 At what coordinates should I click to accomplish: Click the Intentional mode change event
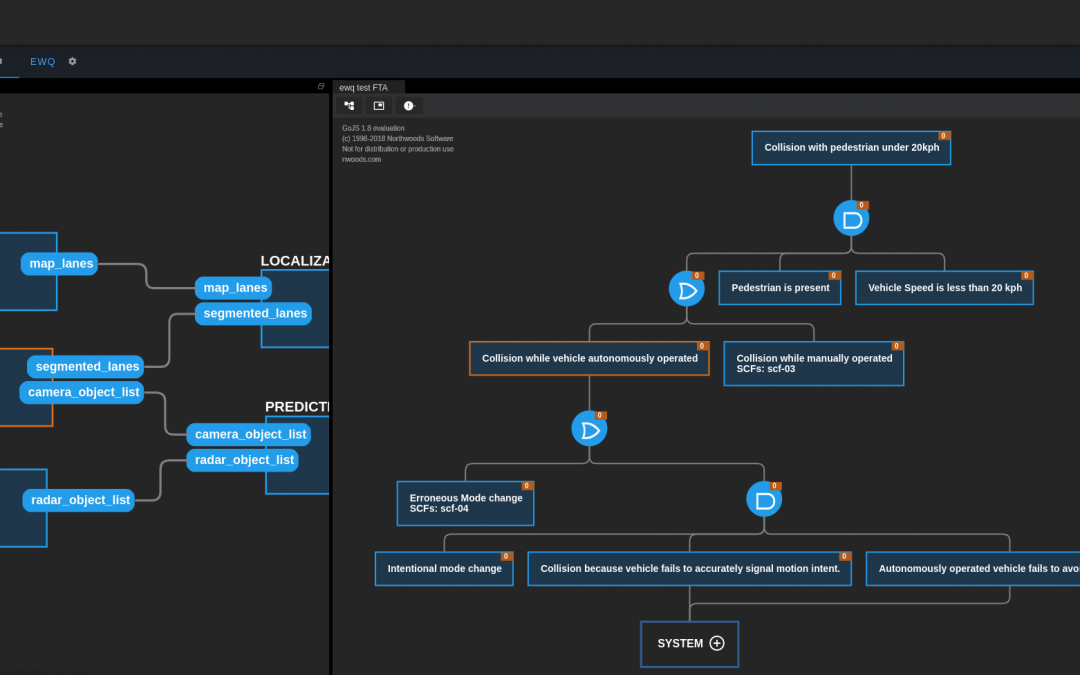(444, 569)
